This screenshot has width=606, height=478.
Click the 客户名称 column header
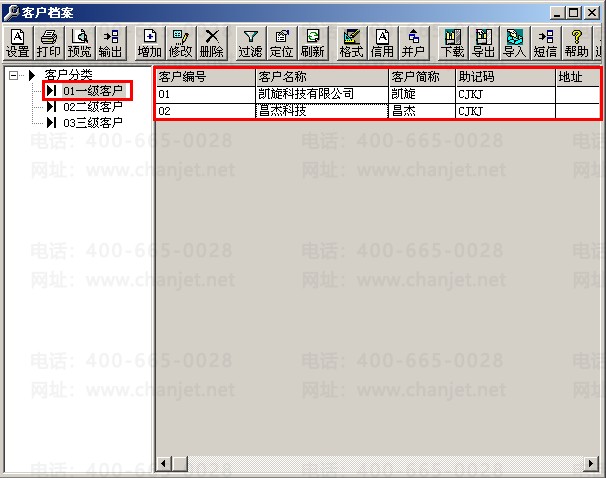click(322, 77)
